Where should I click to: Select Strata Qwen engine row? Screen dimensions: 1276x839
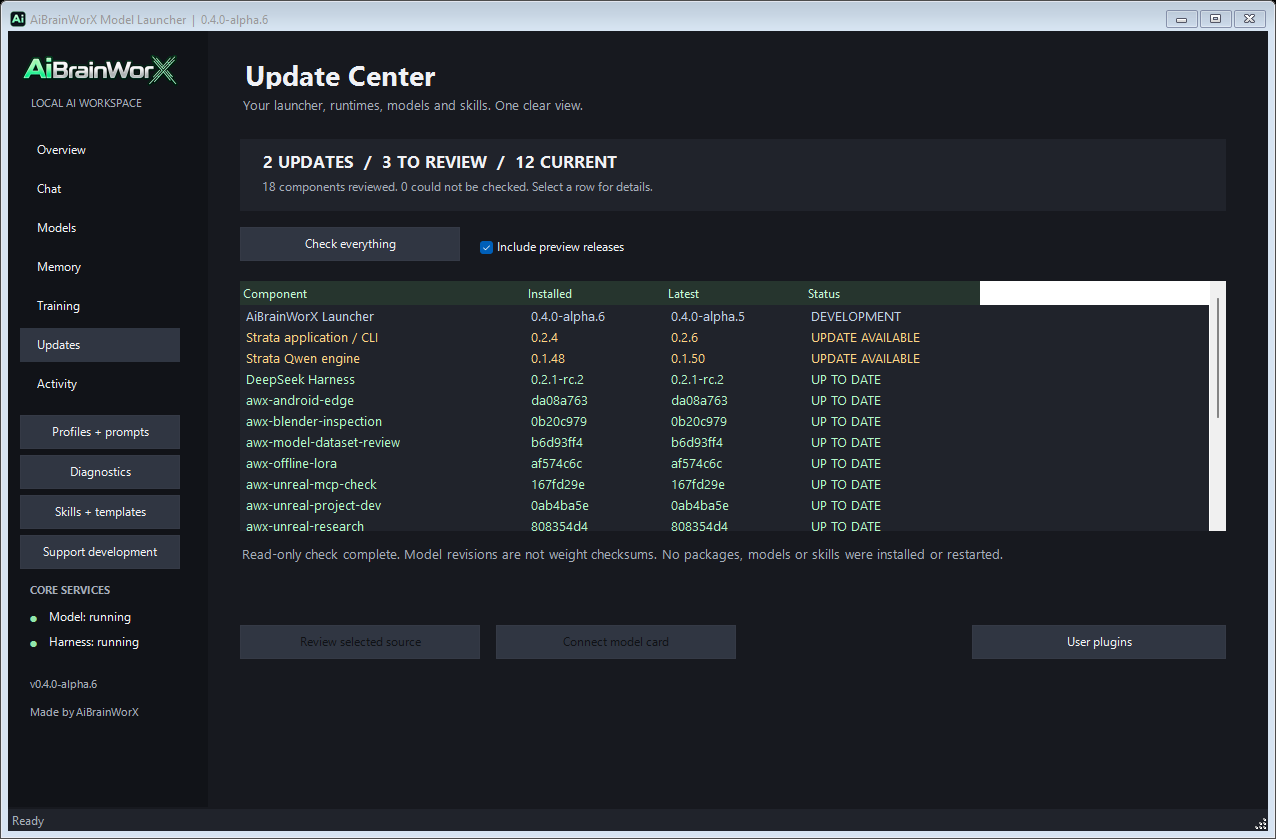click(725, 359)
